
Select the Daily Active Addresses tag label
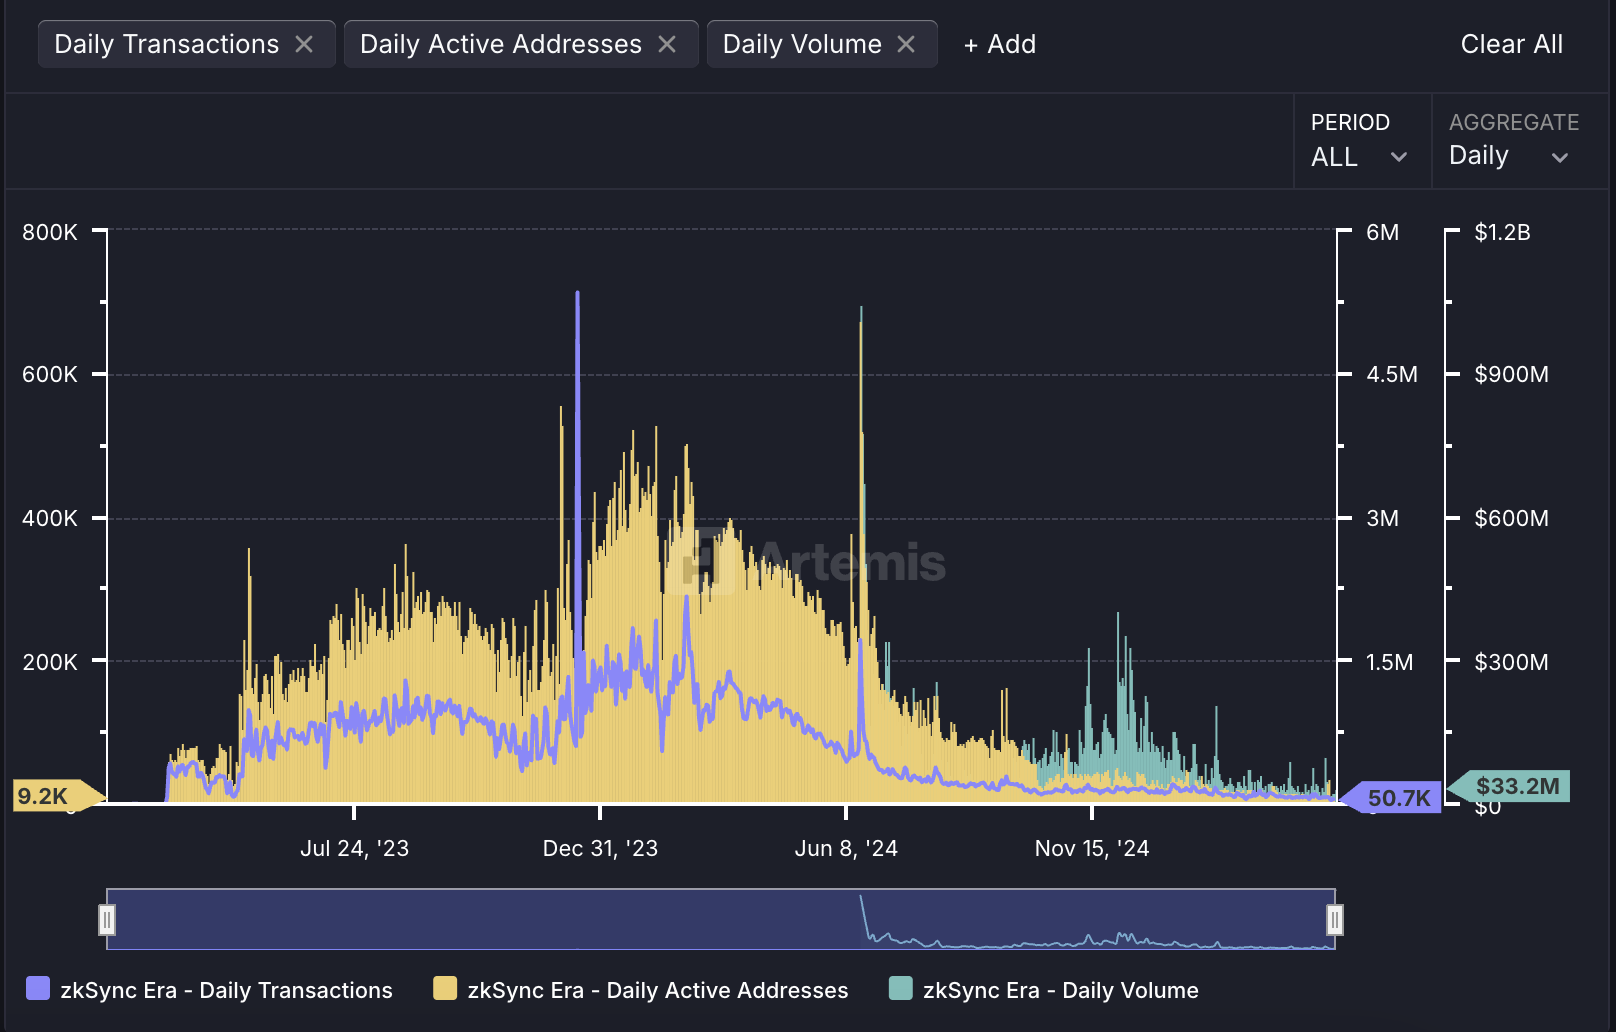point(500,44)
